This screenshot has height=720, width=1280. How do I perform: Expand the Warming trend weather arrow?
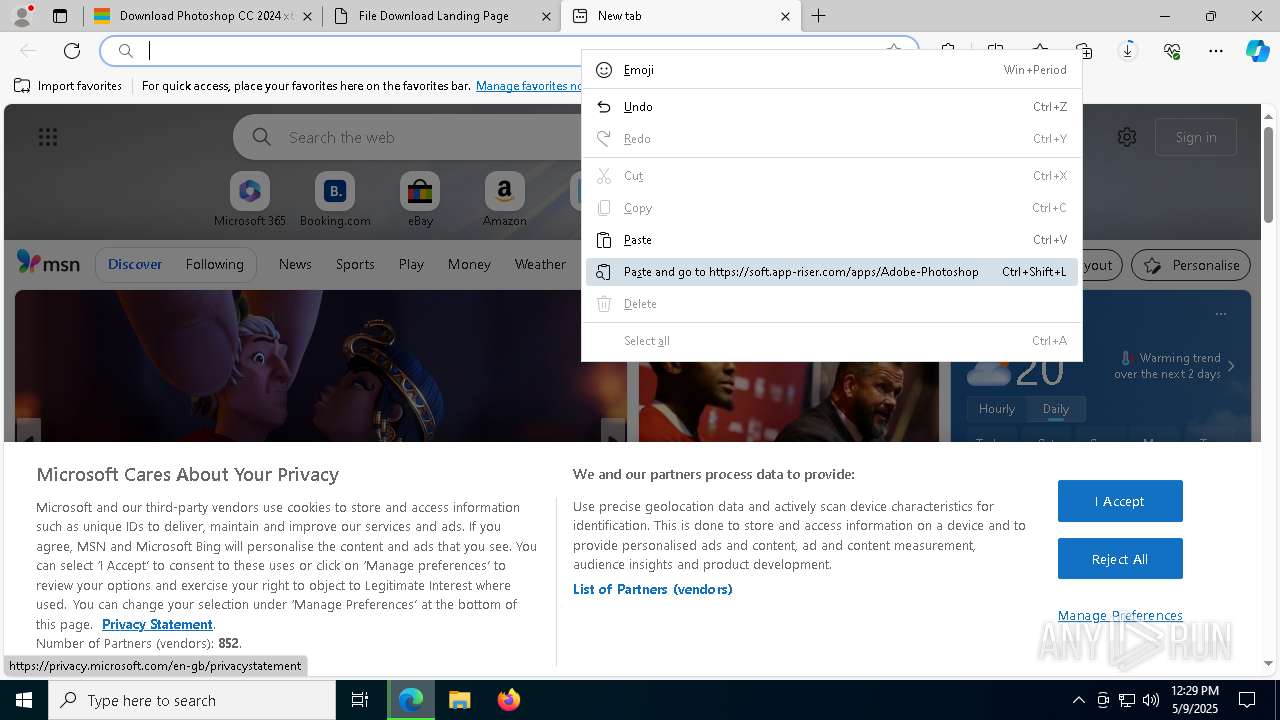coord(1231,366)
